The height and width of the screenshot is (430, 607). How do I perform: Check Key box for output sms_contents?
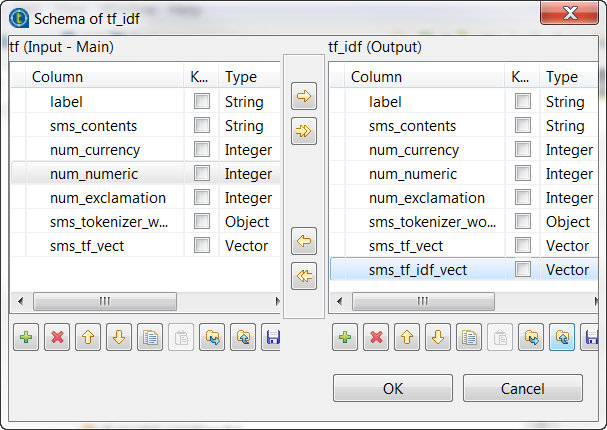[522, 125]
